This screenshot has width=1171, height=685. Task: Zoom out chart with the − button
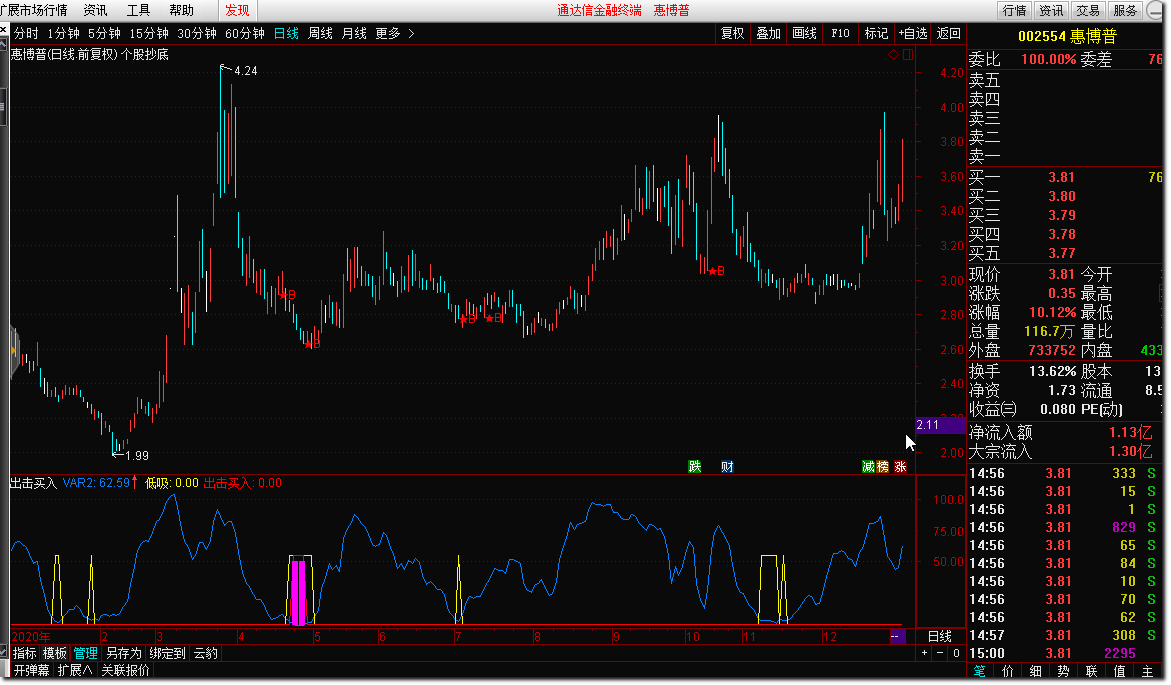pyautogui.click(x=940, y=653)
